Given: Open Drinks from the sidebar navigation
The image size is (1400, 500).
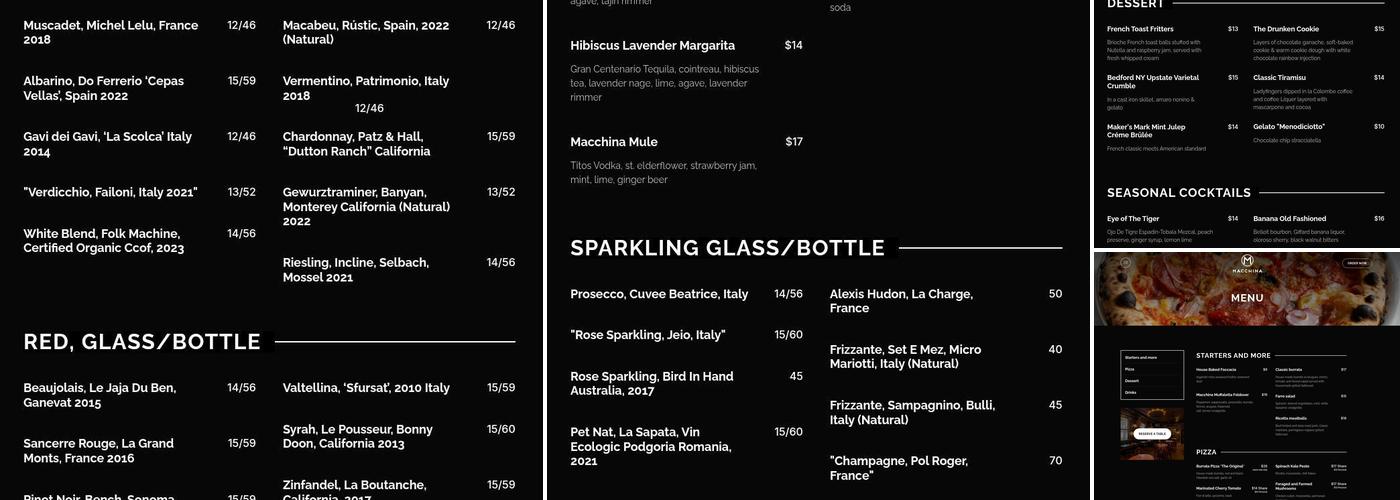Looking at the screenshot, I should [x=1131, y=393].
